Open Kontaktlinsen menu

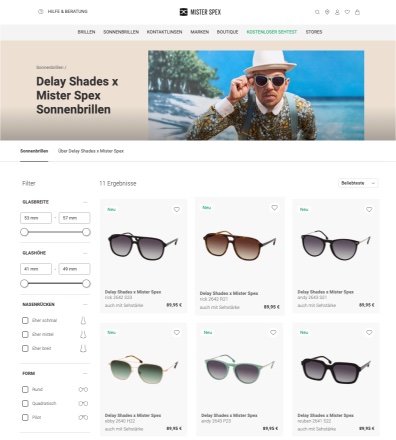[x=164, y=32]
